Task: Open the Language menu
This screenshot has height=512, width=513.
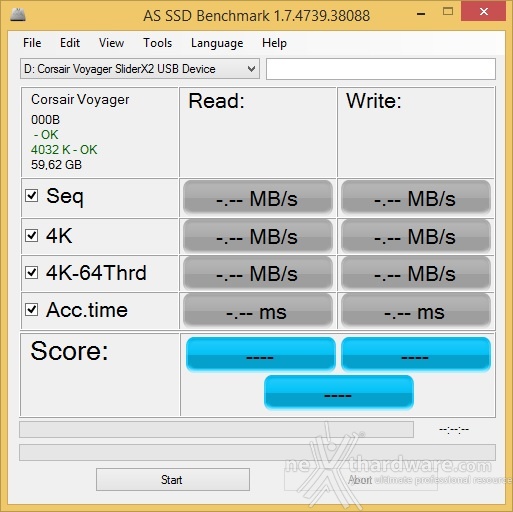Action: coord(217,43)
